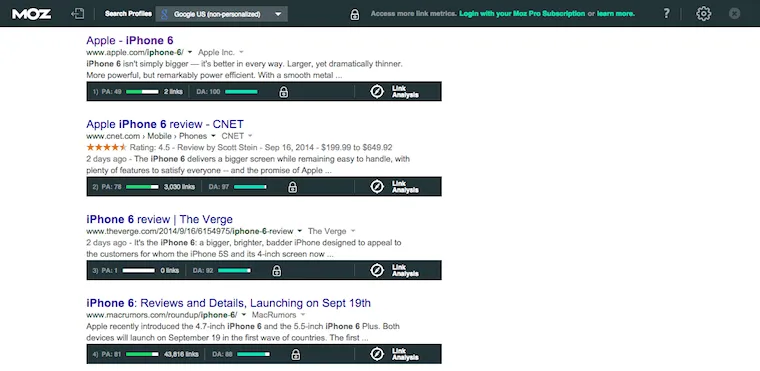Screen dimensions: 760x371
Task: Expand the arrow after cnet.com Mobile Phones
Action: 213,136
